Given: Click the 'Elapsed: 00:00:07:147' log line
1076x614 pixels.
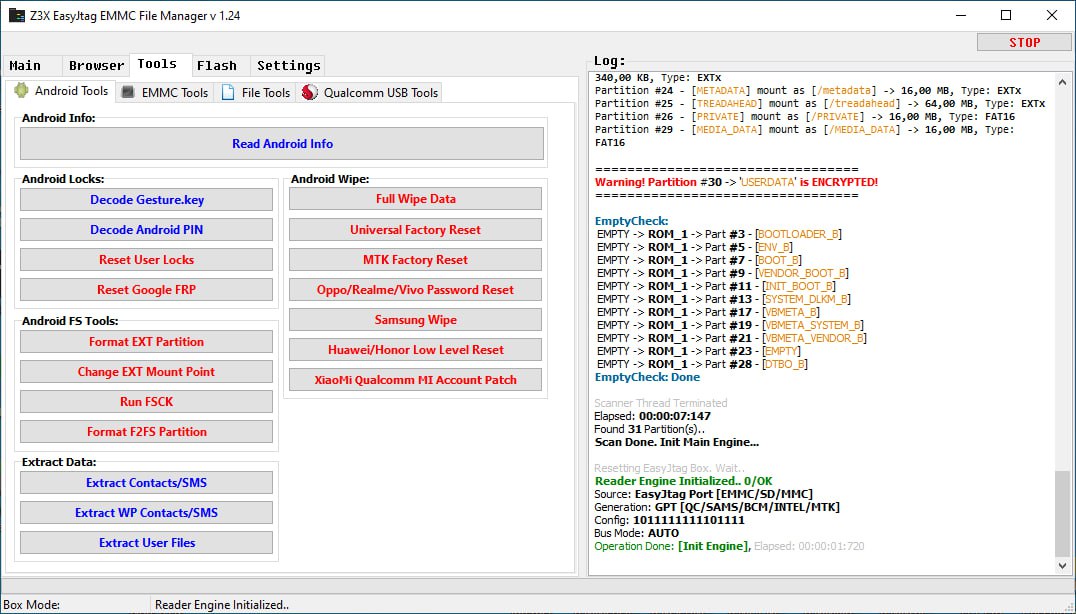Looking at the screenshot, I should [x=653, y=416].
